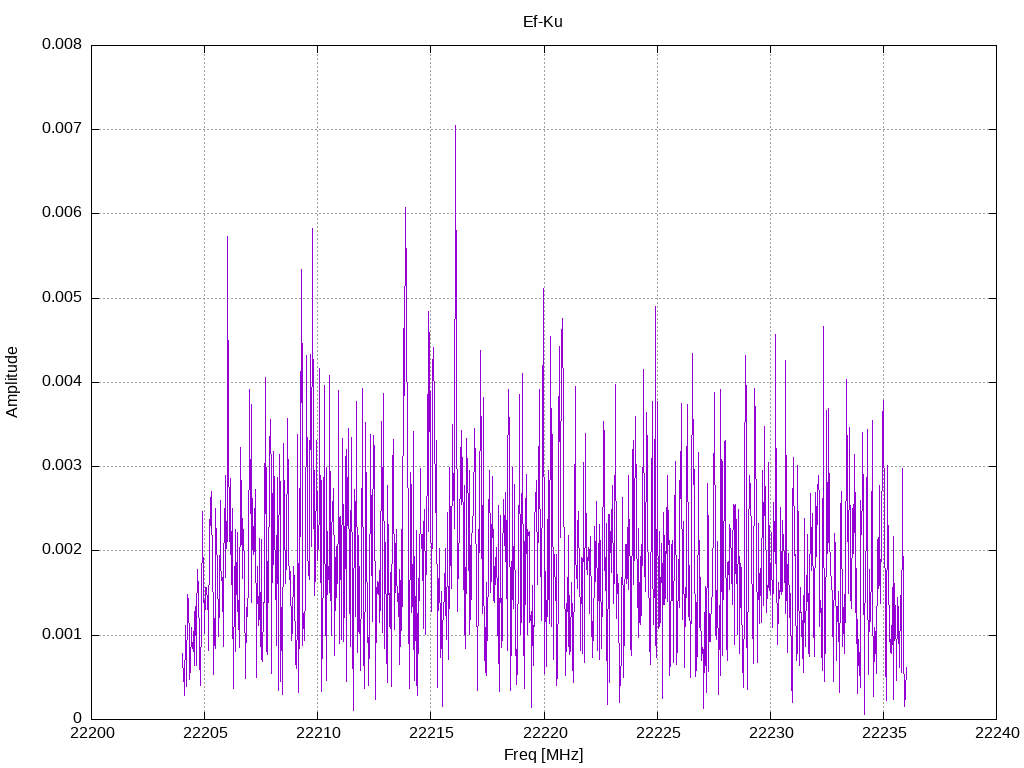The image size is (1024, 768).
Task: Select x-axis tick label 22220
Action: (544, 733)
